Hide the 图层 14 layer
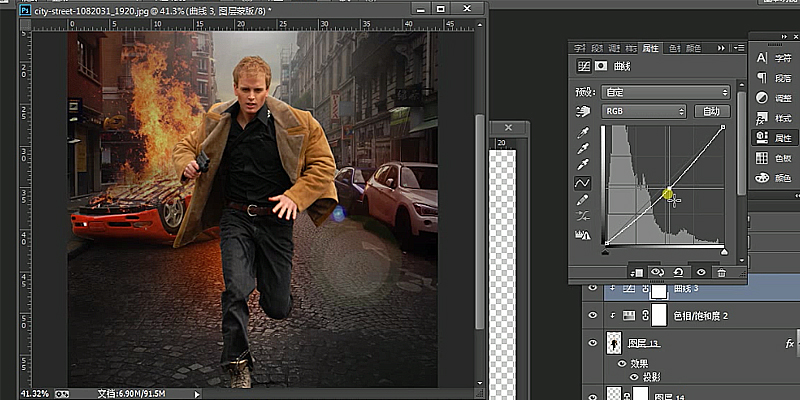The width and height of the screenshot is (800, 400). click(x=592, y=396)
